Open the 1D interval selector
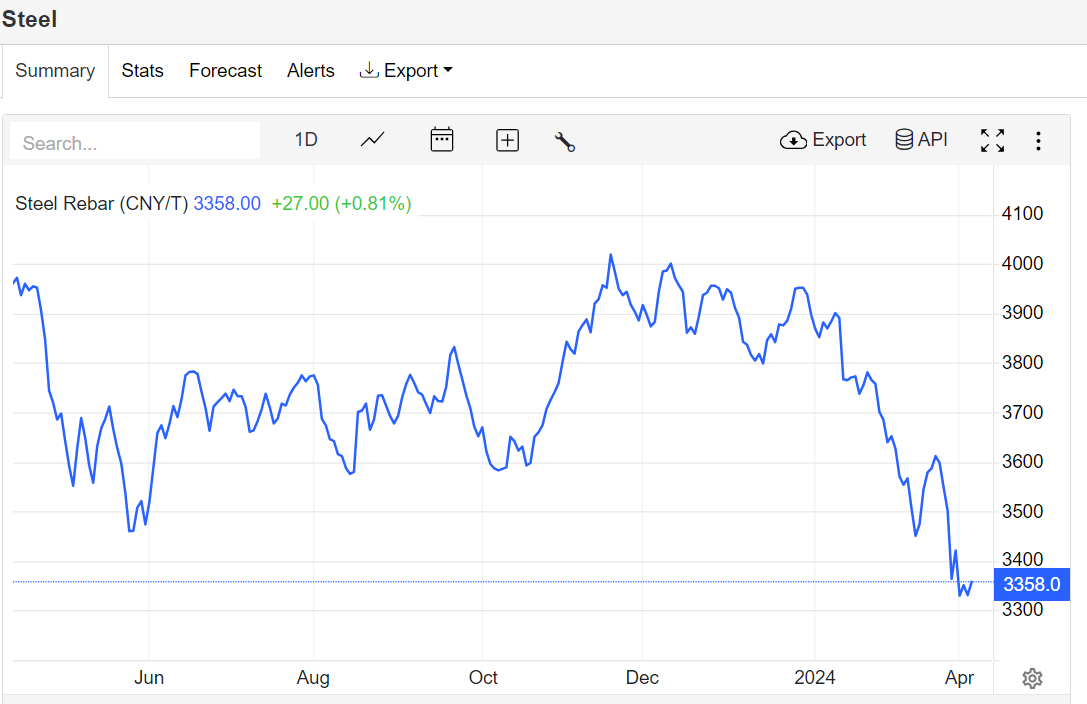 [x=306, y=140]
